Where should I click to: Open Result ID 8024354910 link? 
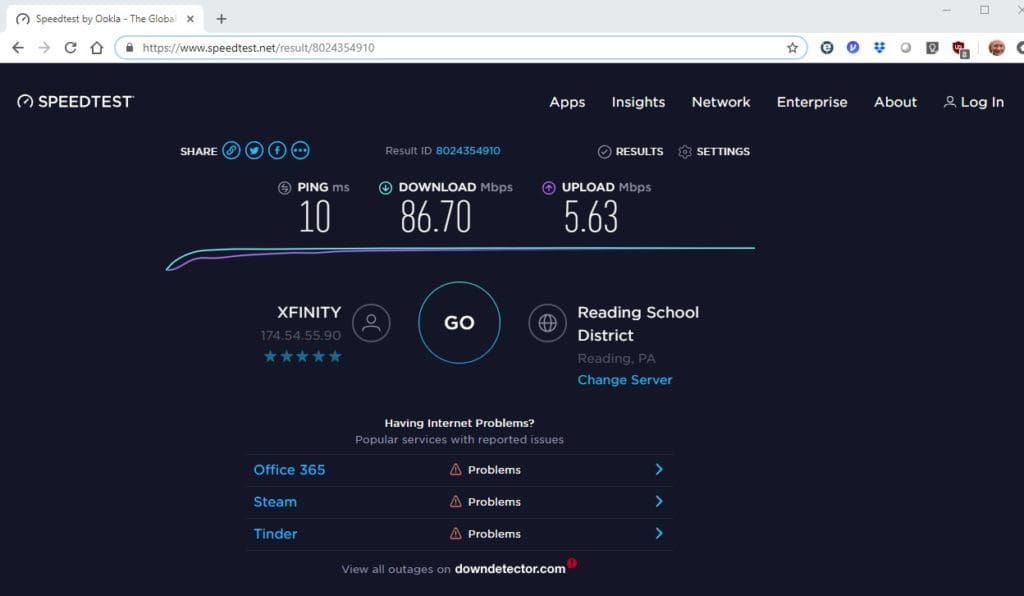pyautogui.click(x=468, y=151)
